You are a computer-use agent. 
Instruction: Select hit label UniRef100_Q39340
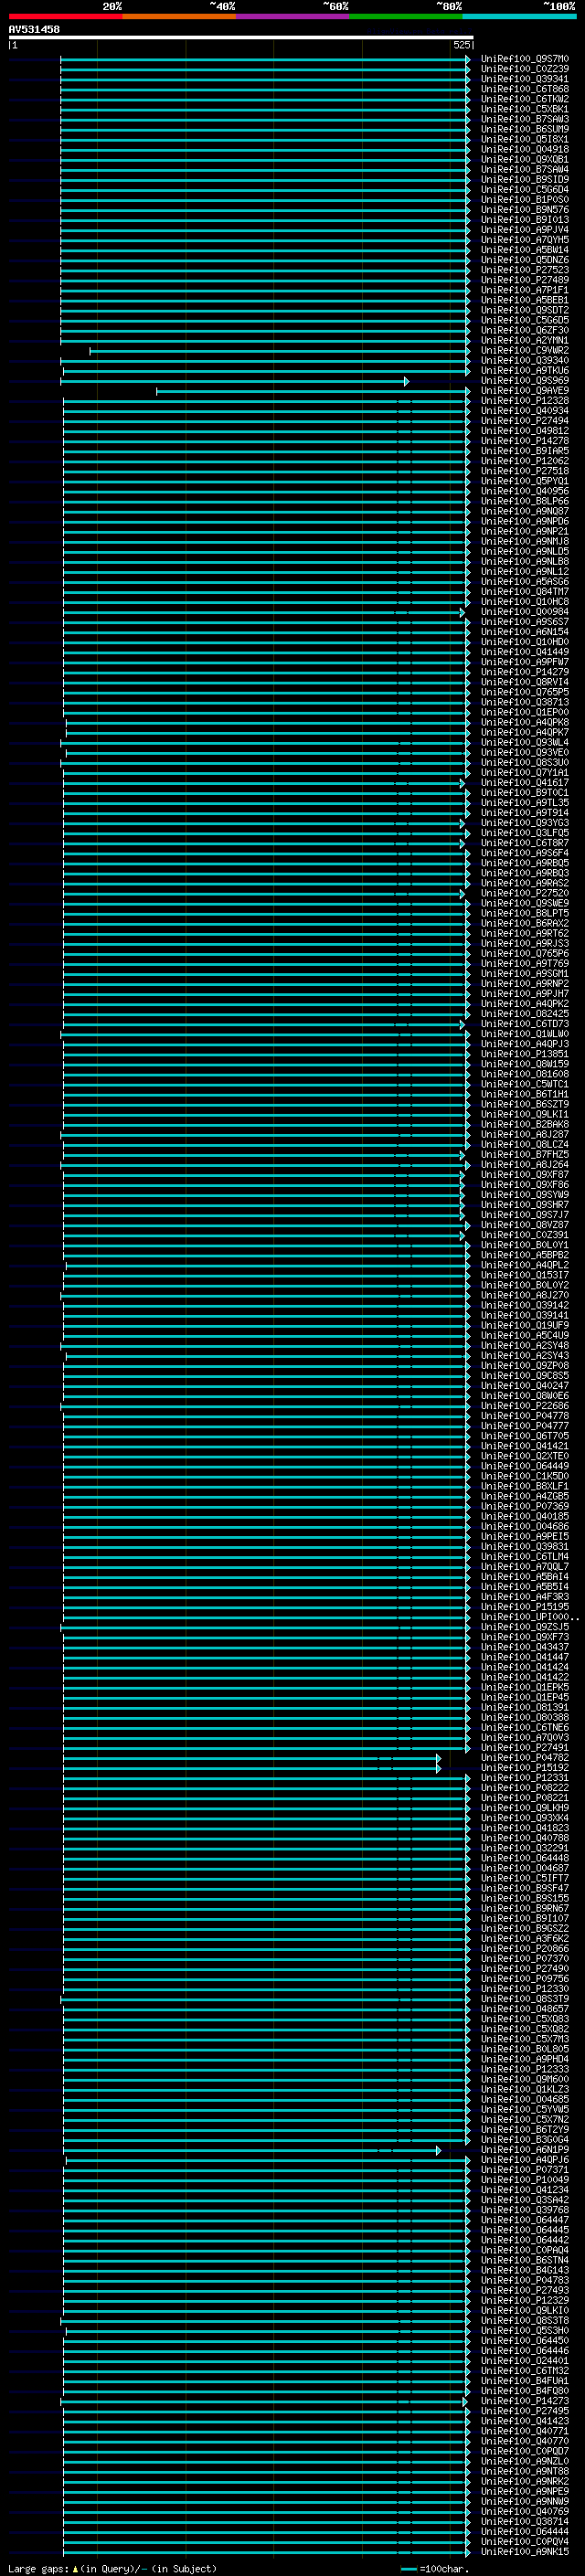click(525, 361)
